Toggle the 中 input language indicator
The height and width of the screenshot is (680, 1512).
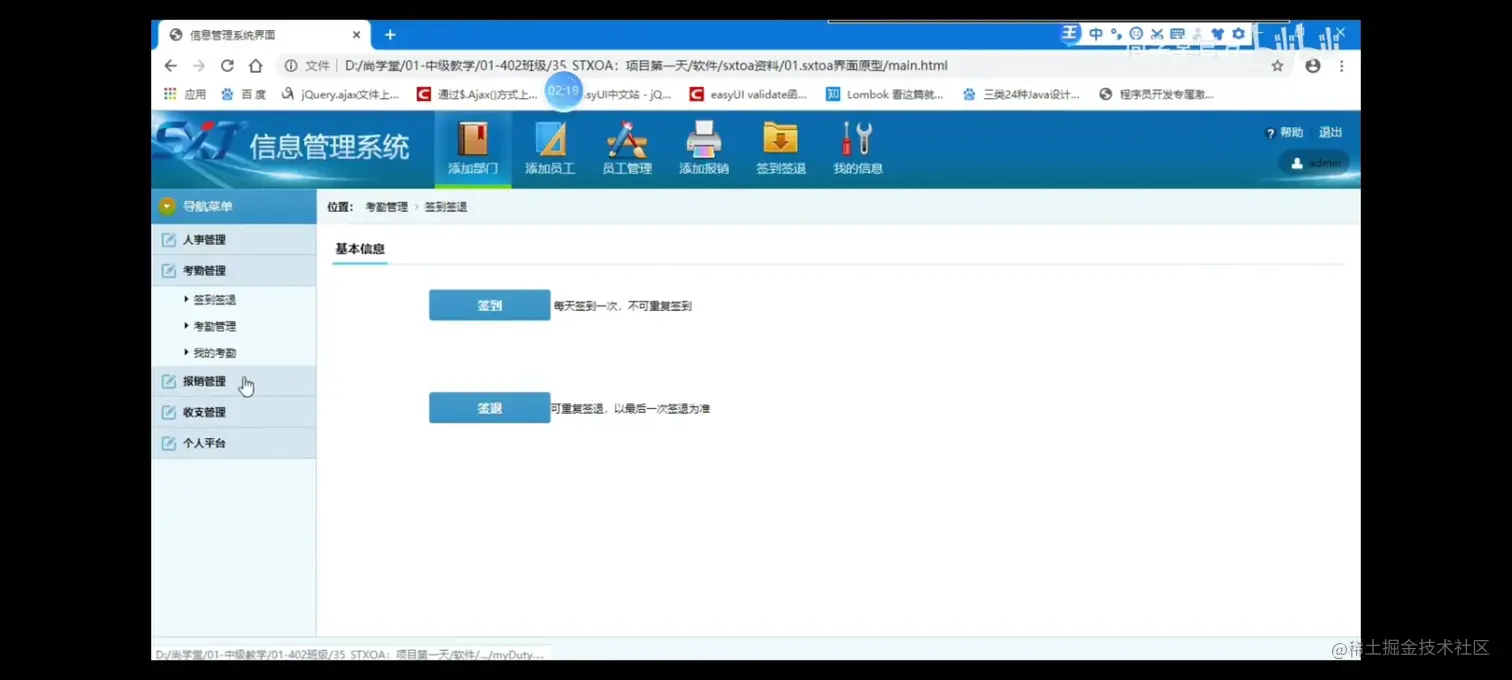(x=1096, y=34)
